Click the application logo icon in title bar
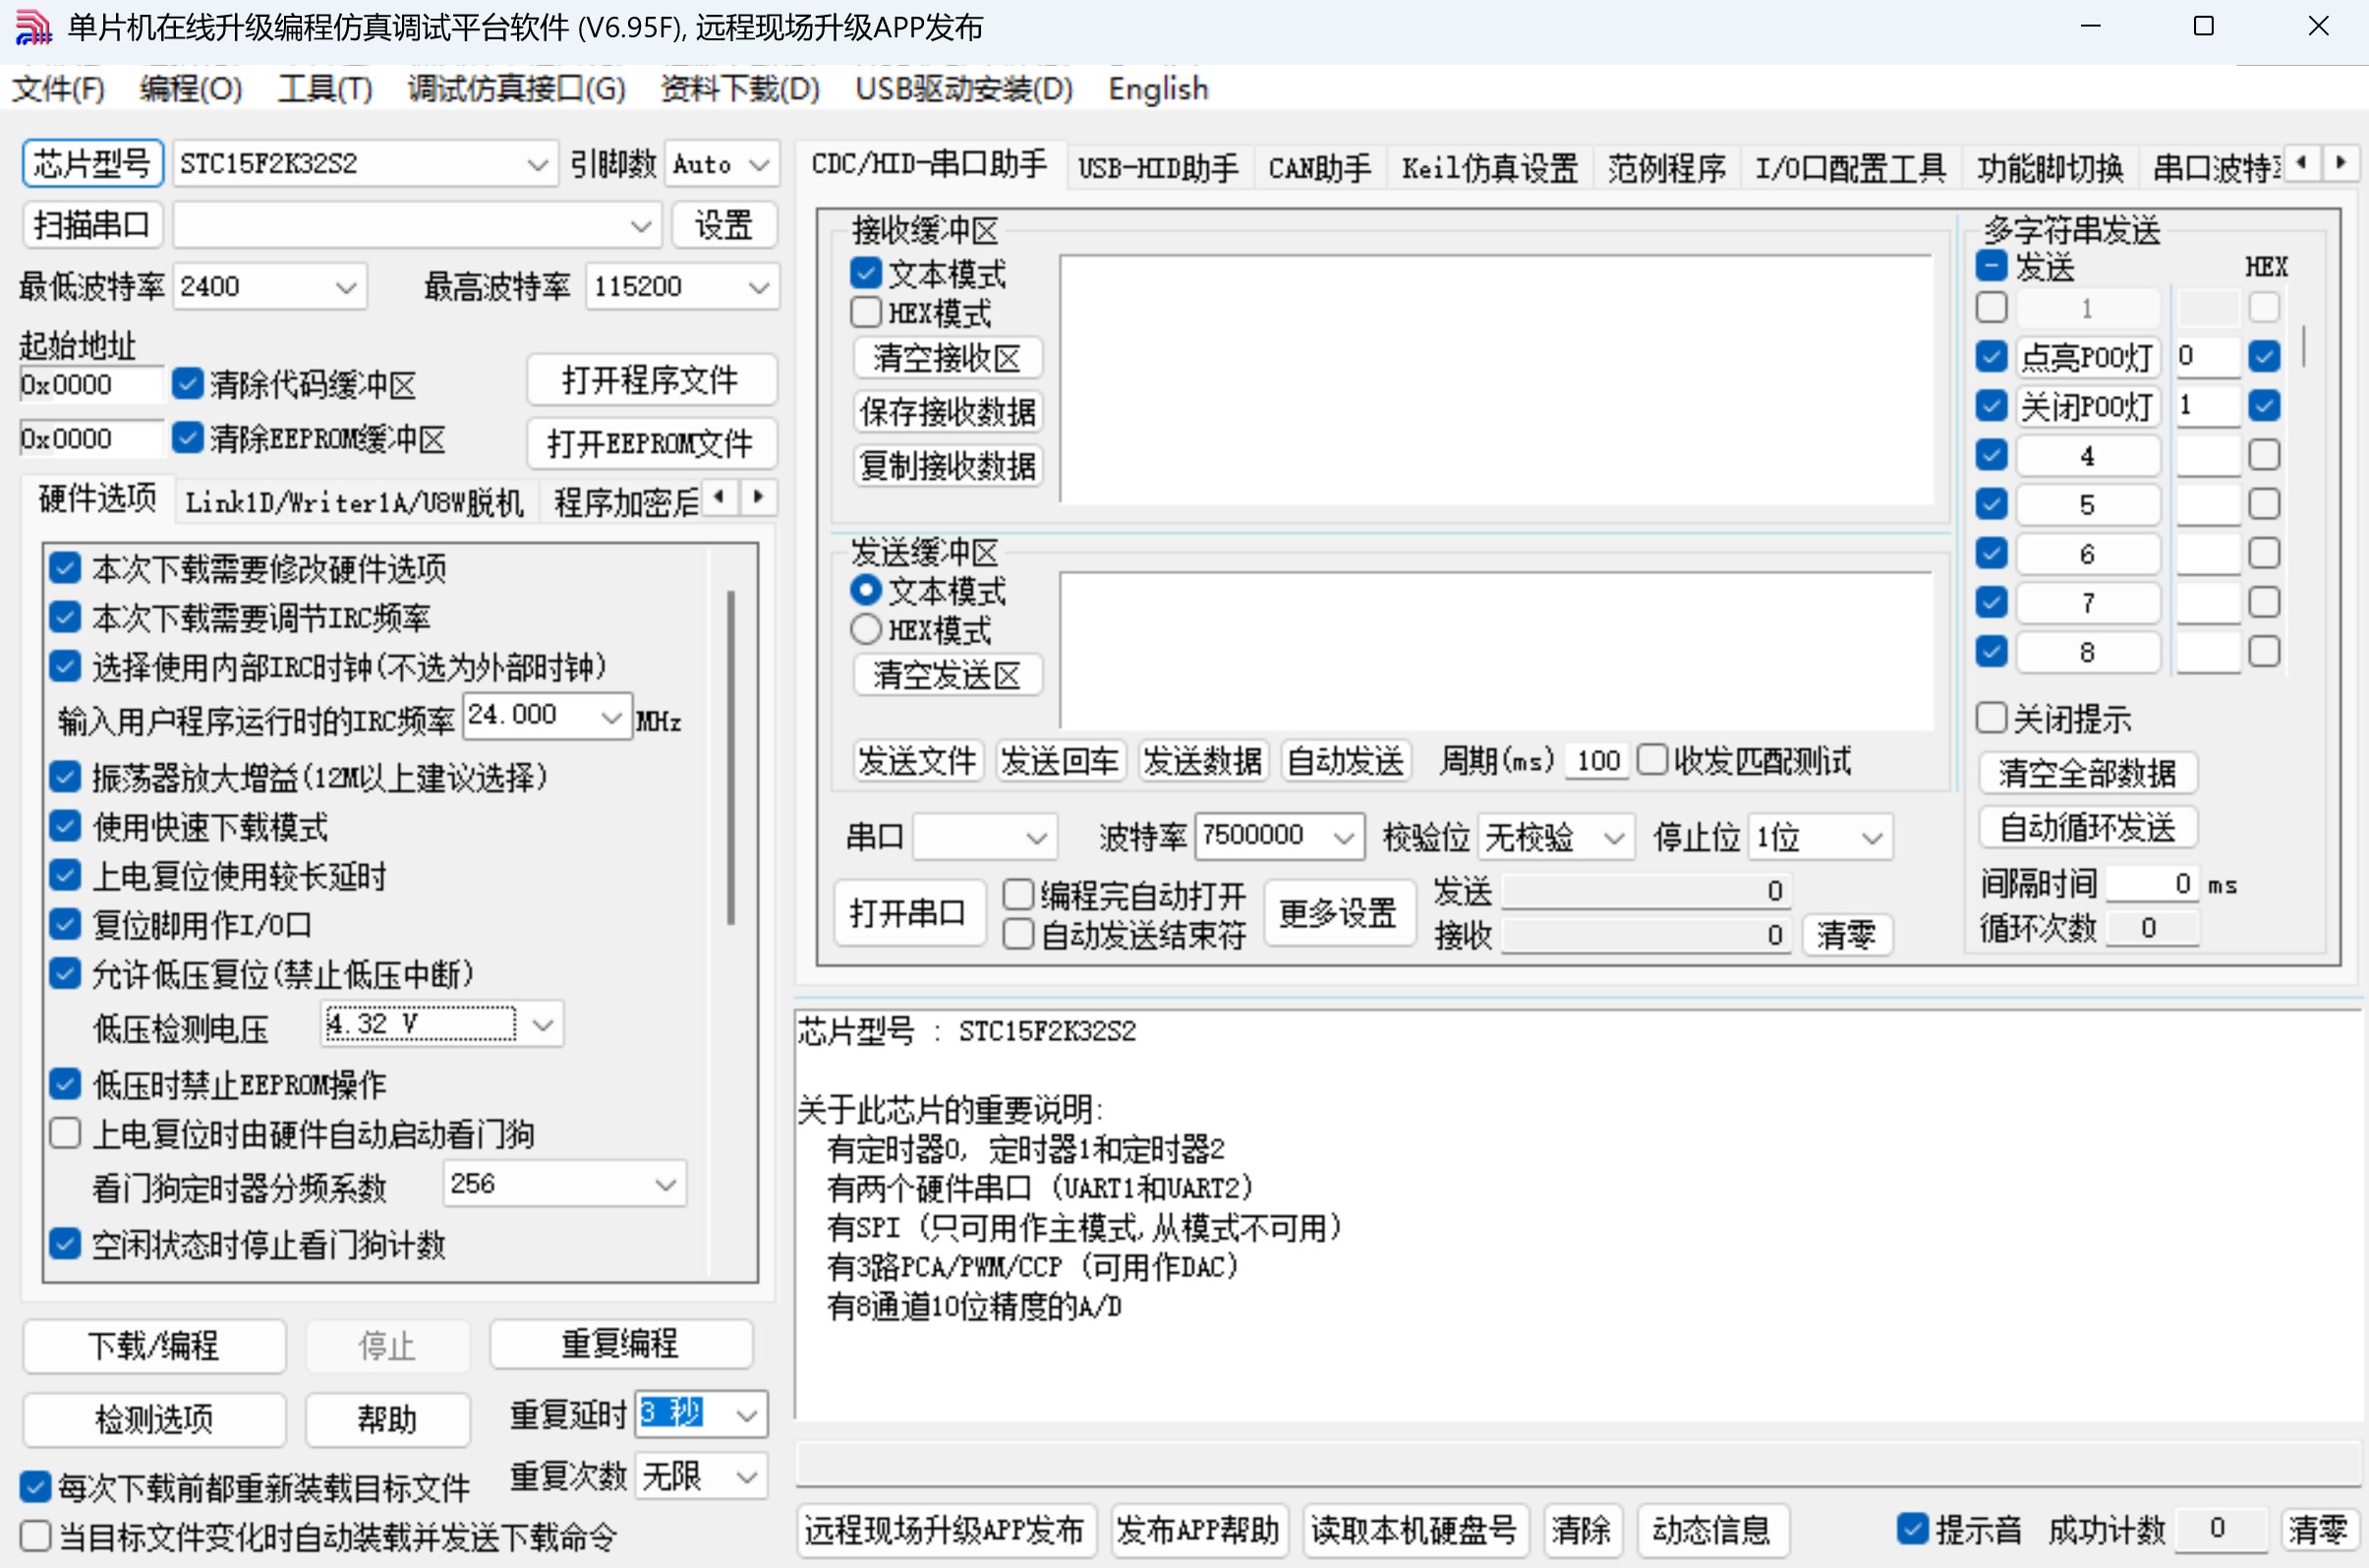This screenshot has width=2369, height=1568. (32, 27)
